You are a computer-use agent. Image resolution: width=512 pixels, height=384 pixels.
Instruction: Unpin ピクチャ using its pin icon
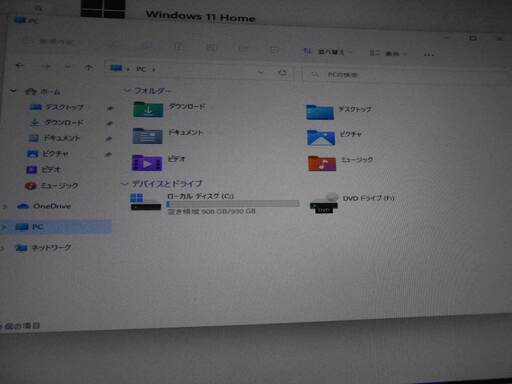coord(108,154)
